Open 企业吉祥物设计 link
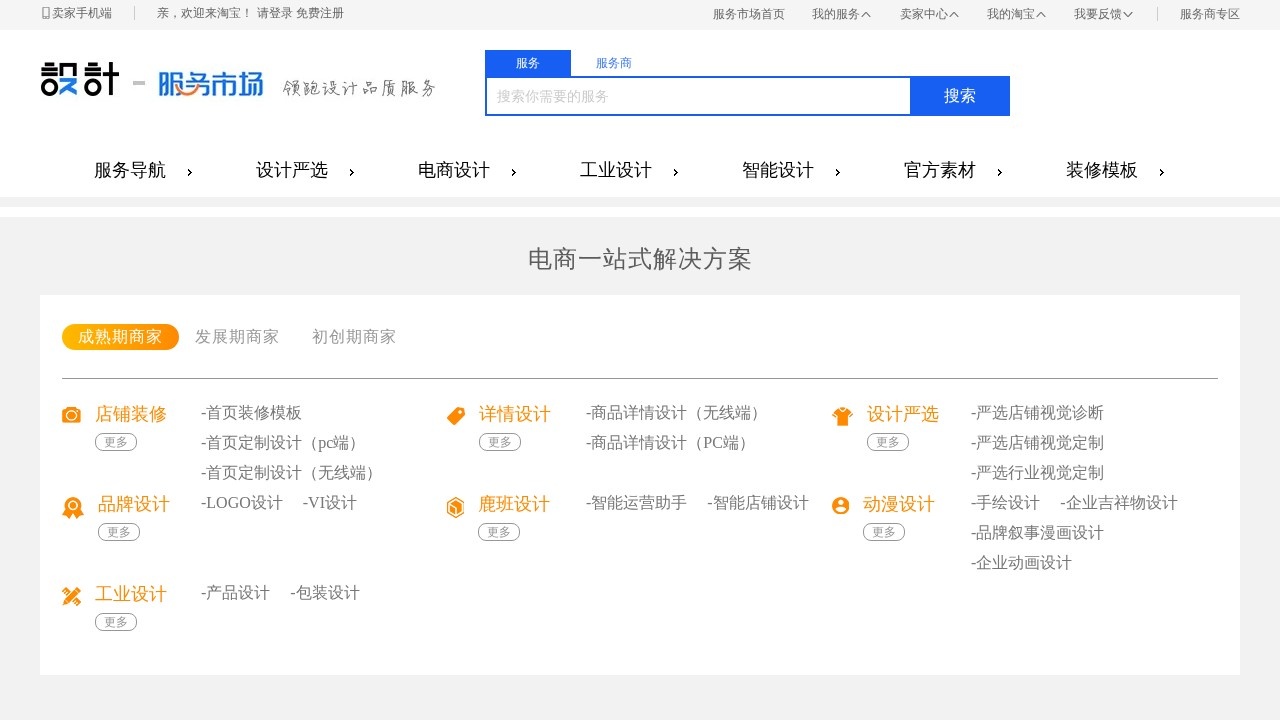1280x720 pixels. (1119, 503)
